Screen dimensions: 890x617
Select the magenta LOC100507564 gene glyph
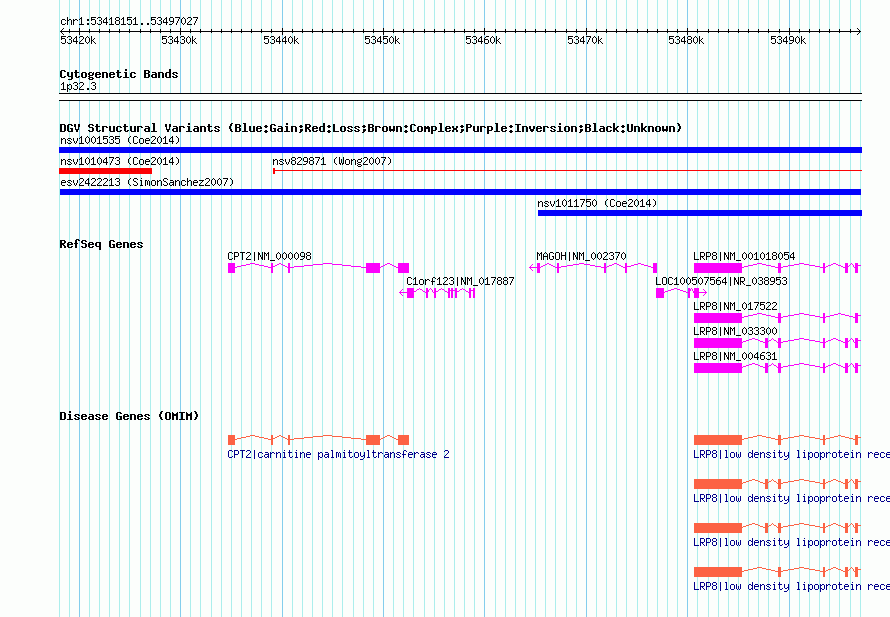[681, 293]
